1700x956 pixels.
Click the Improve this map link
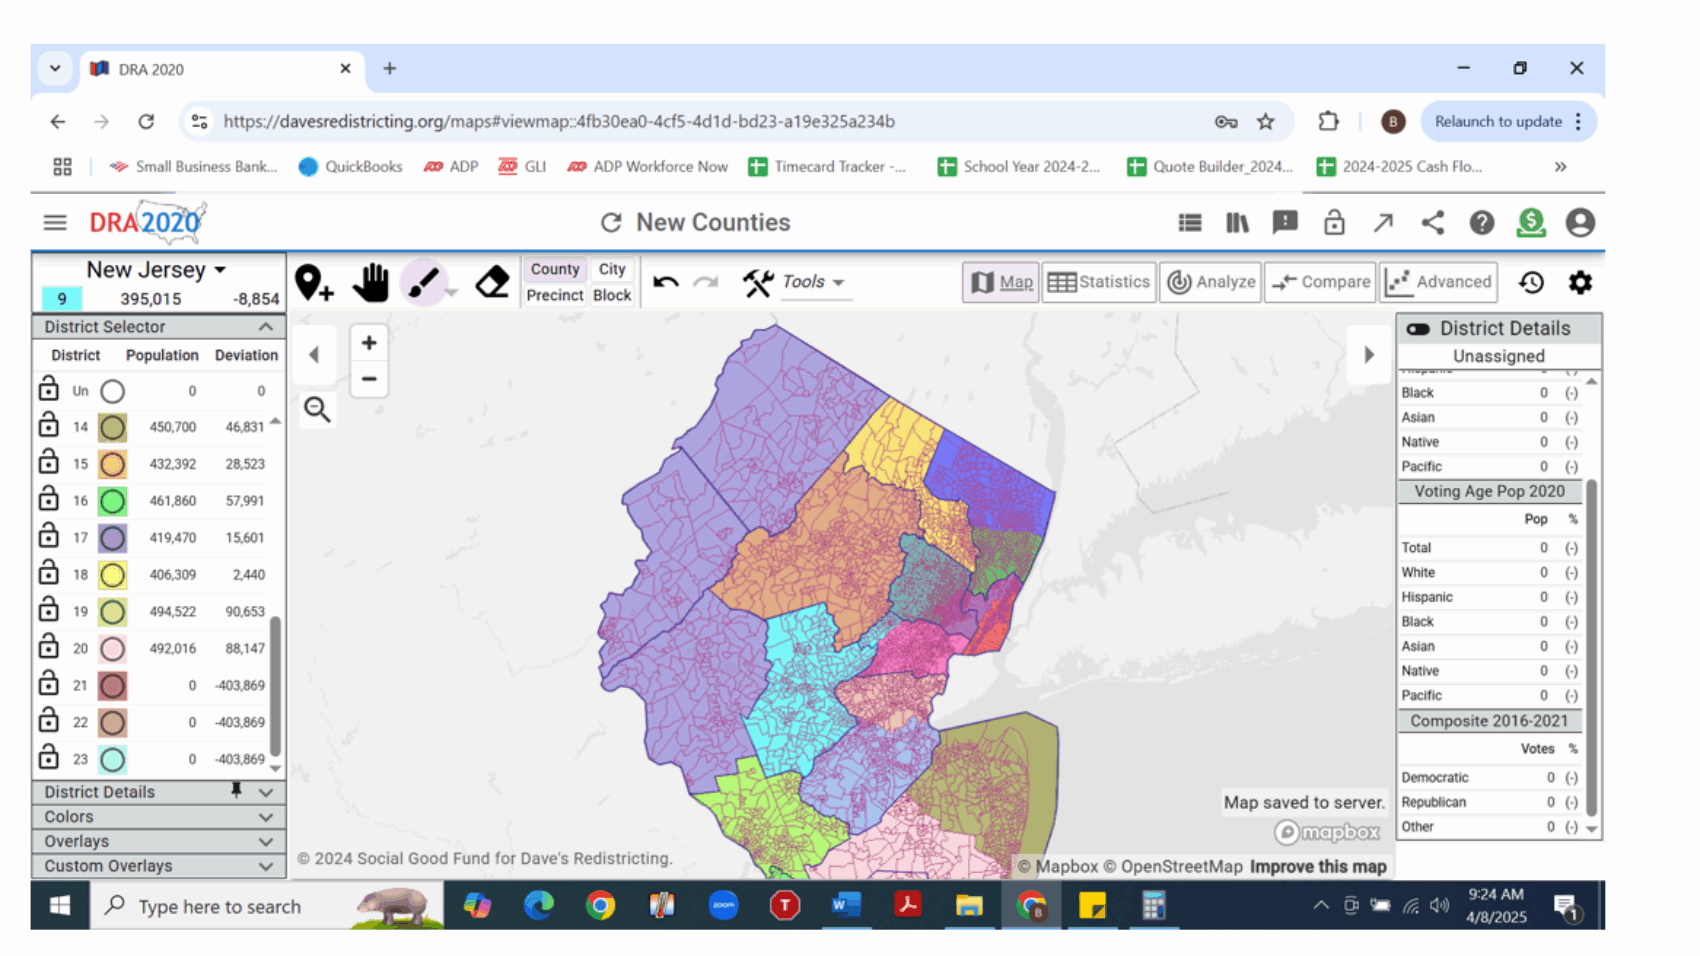pos(1318,867)
